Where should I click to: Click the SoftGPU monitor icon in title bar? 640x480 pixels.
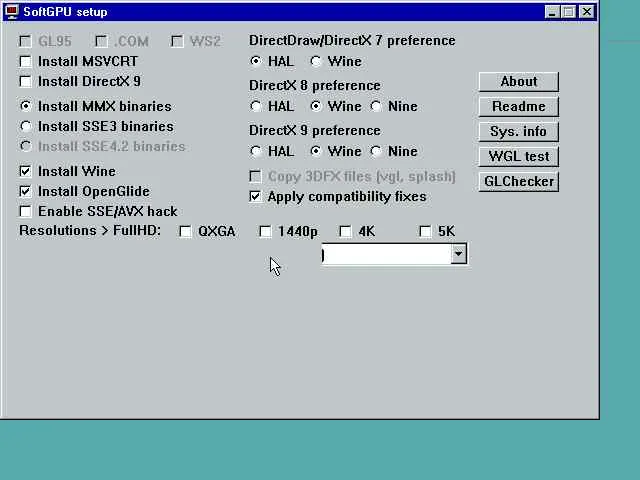point(11,11)
